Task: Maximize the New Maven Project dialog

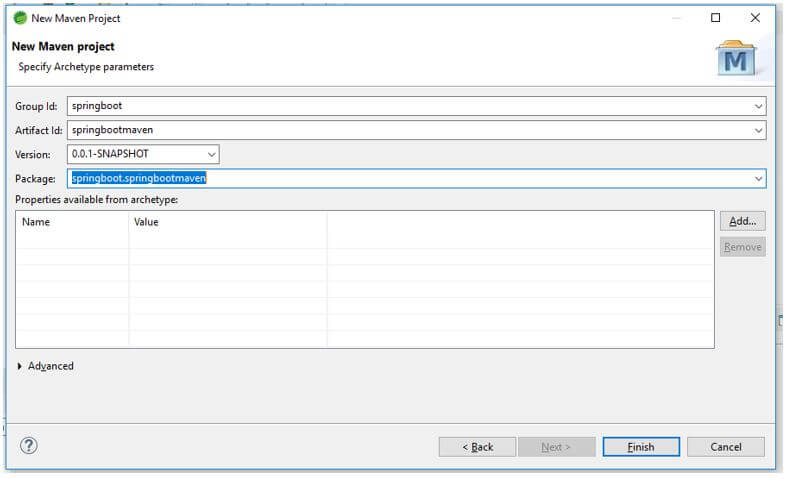Action: click(x=715, y=18)
